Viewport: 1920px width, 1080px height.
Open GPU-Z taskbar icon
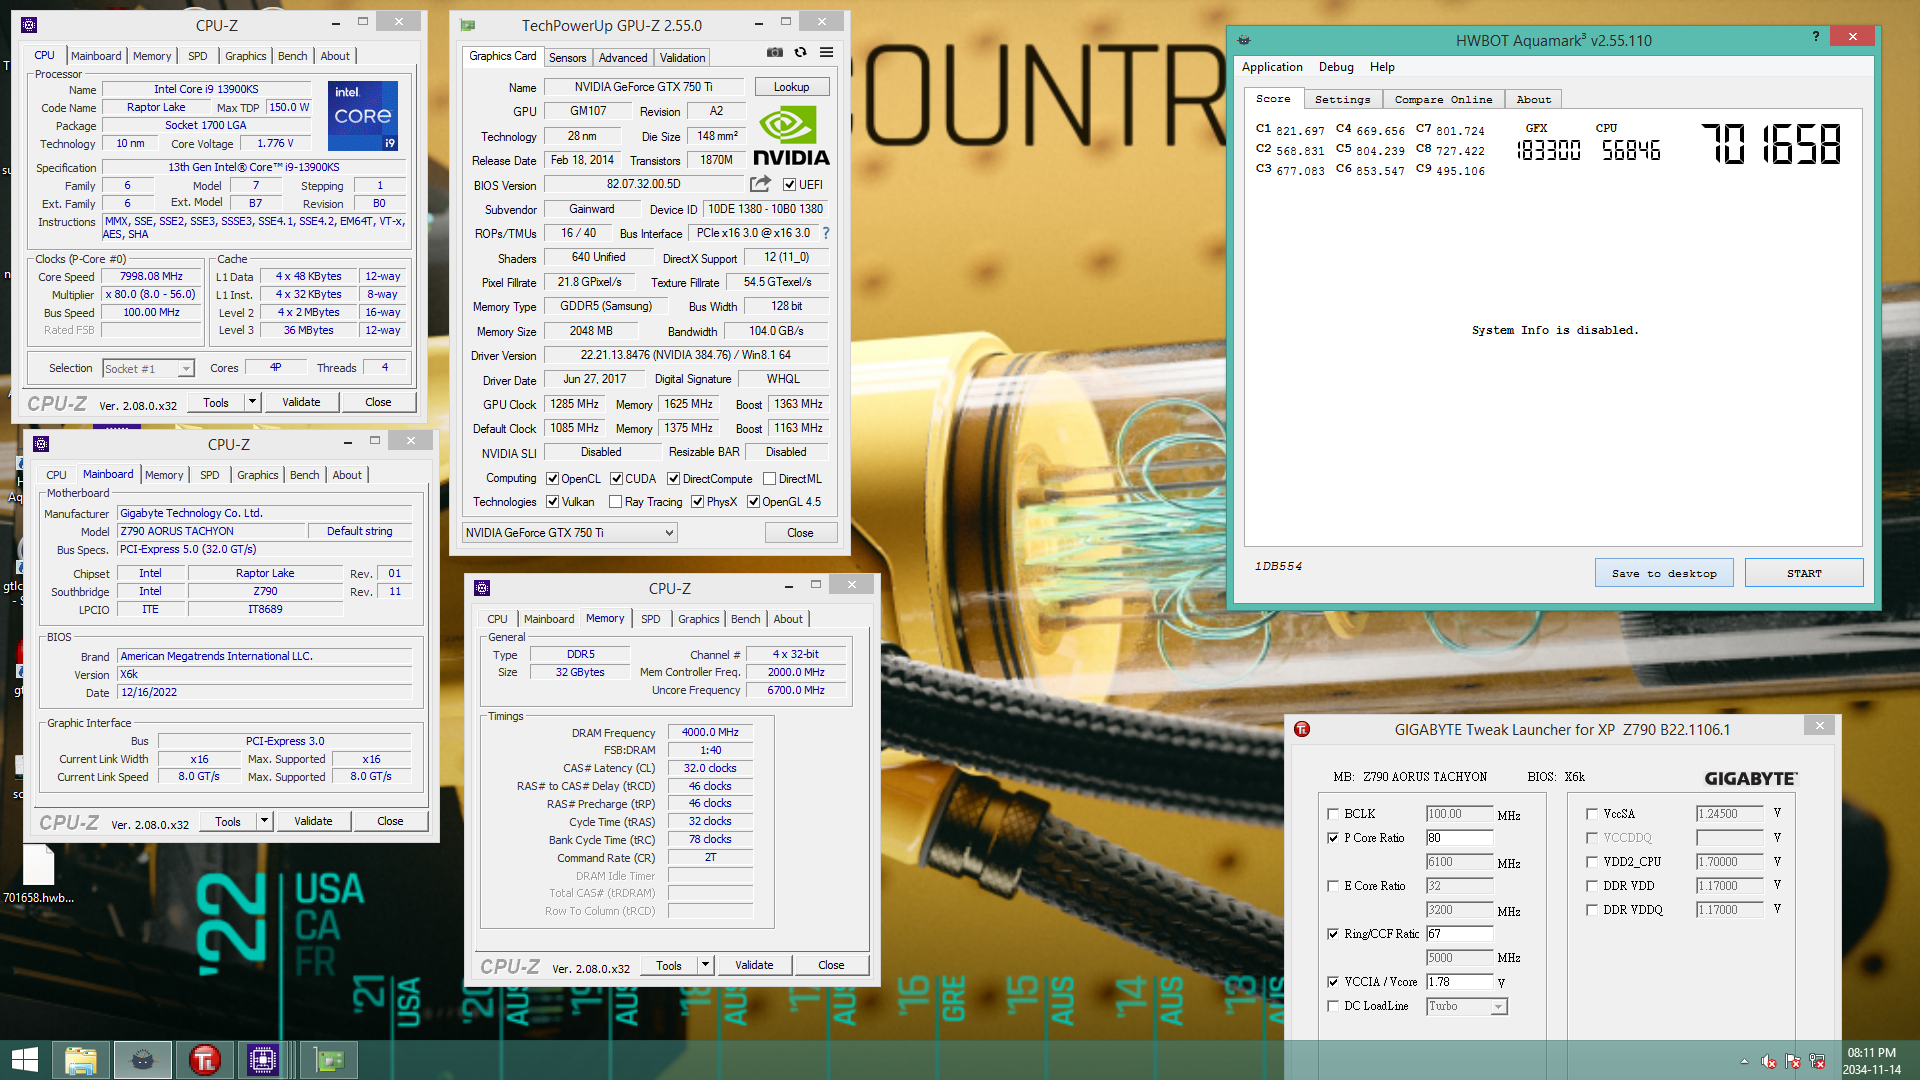329,1060
